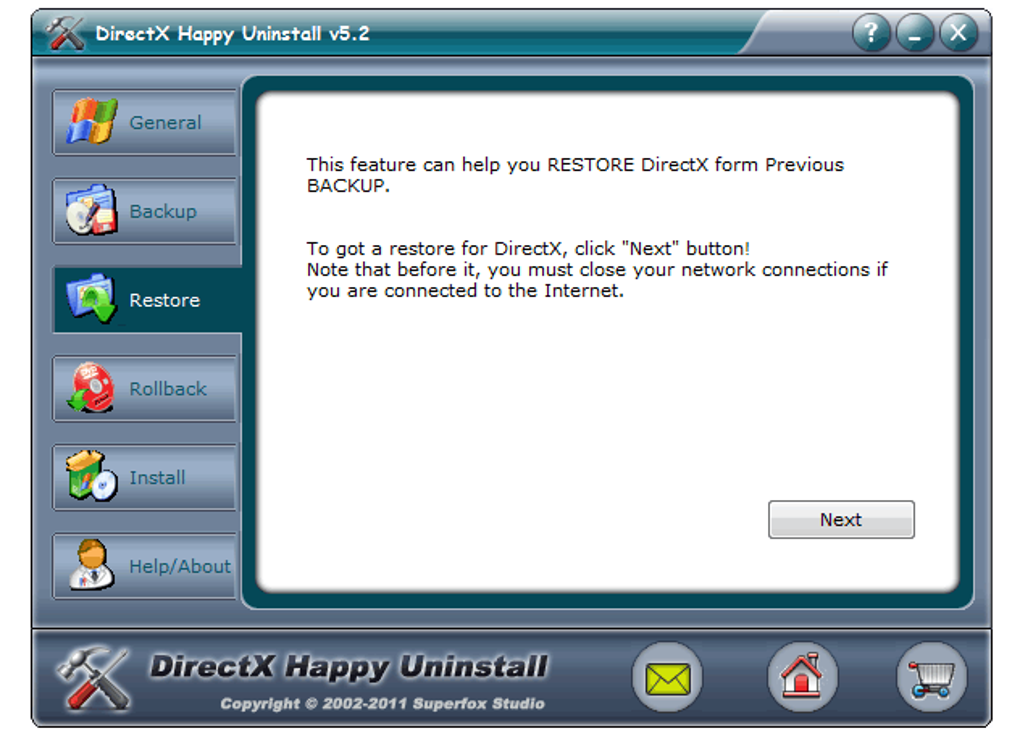This screenshot has width=1020, height=731.
Task: Click the large tools logo at bottom
Action: point(95,678)
